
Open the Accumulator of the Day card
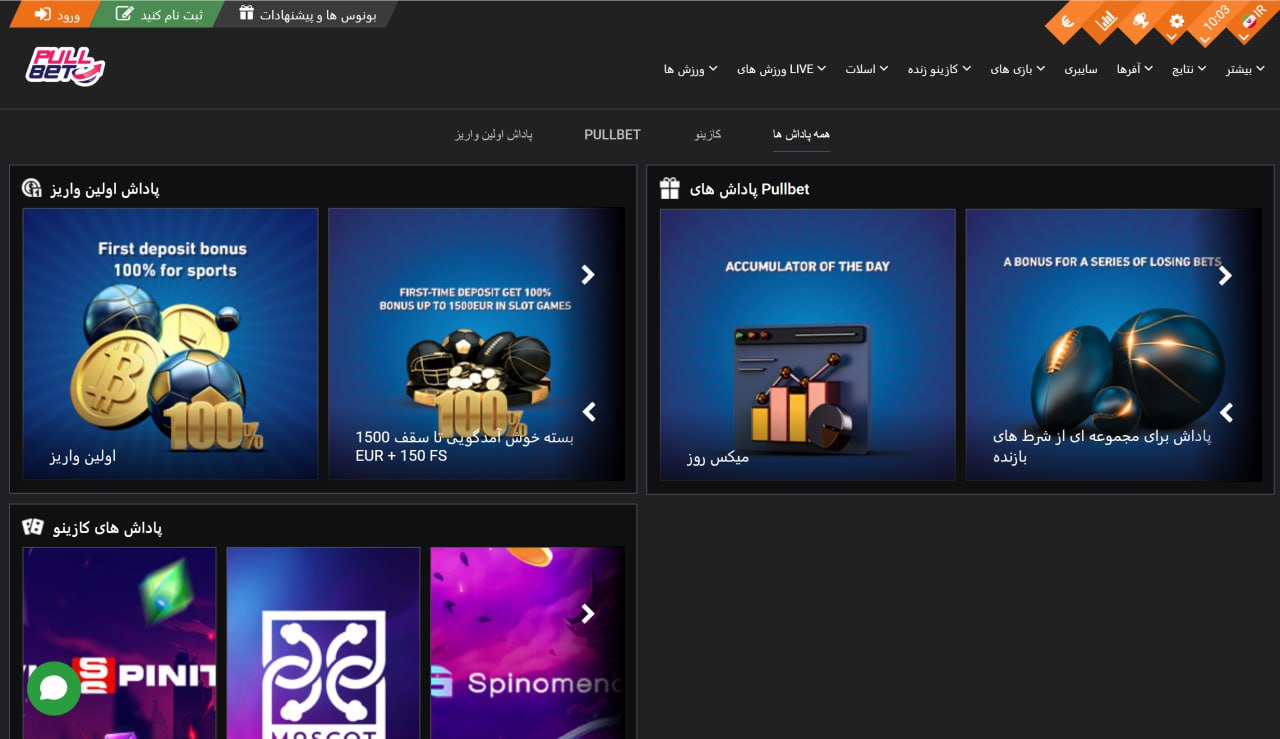pyautogui.click(x=807, y=344)
